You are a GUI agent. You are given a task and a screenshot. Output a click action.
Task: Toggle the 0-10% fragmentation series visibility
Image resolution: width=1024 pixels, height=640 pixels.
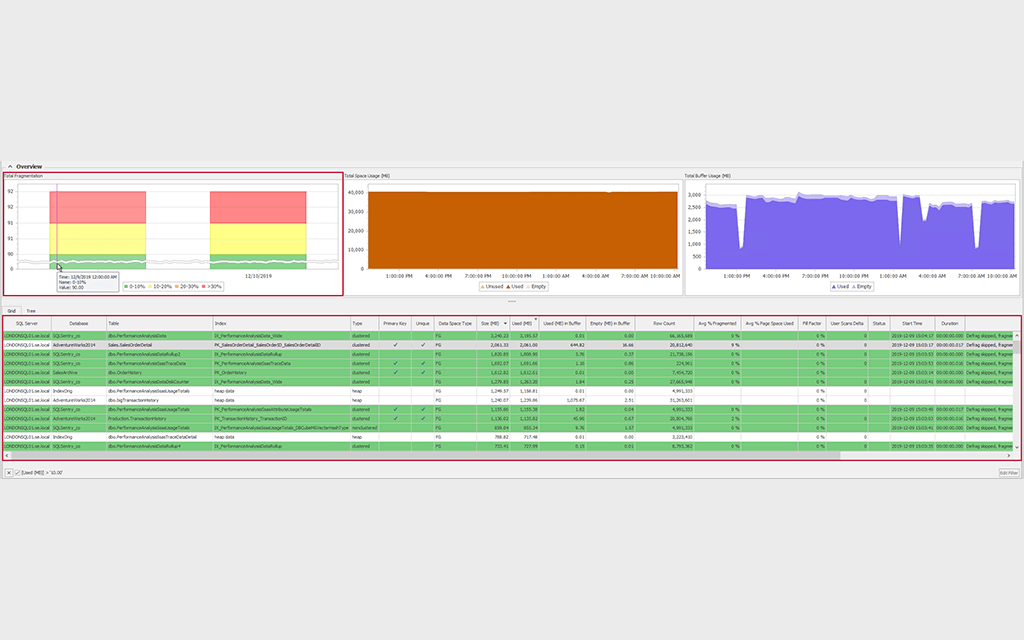[x=133, y=287]
